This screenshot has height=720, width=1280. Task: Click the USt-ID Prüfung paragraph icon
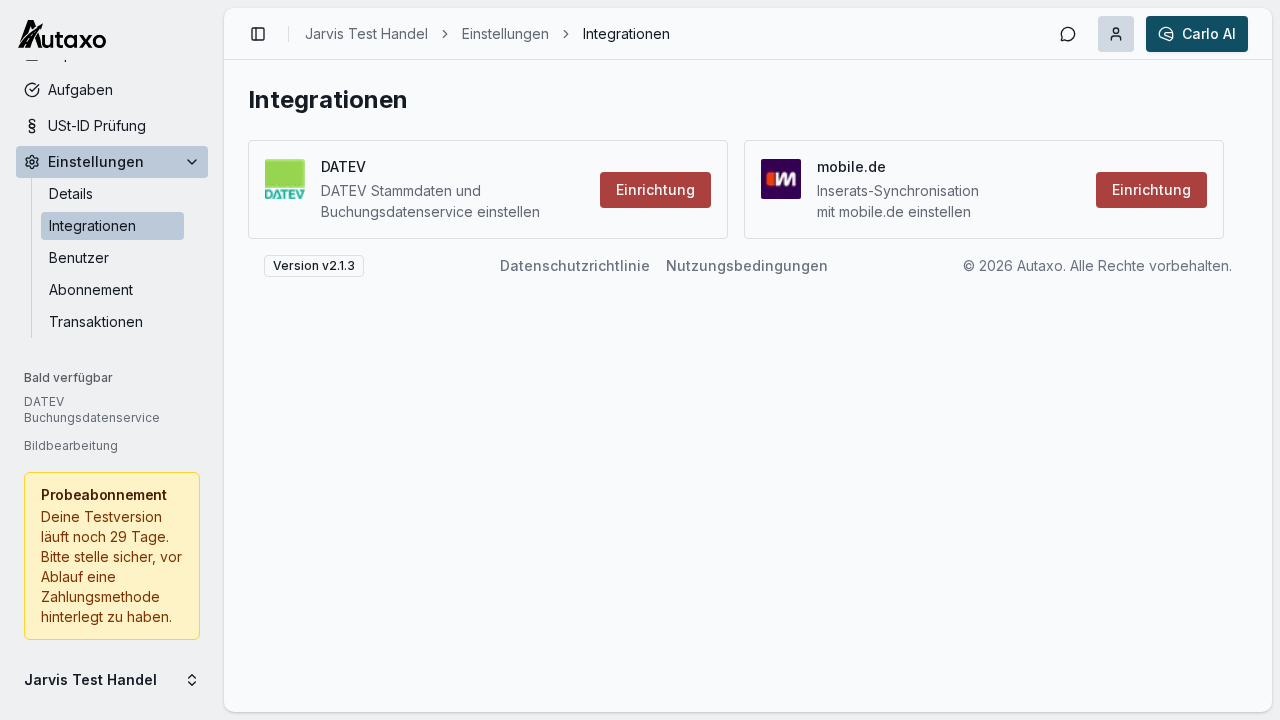[x=32, y=126]
